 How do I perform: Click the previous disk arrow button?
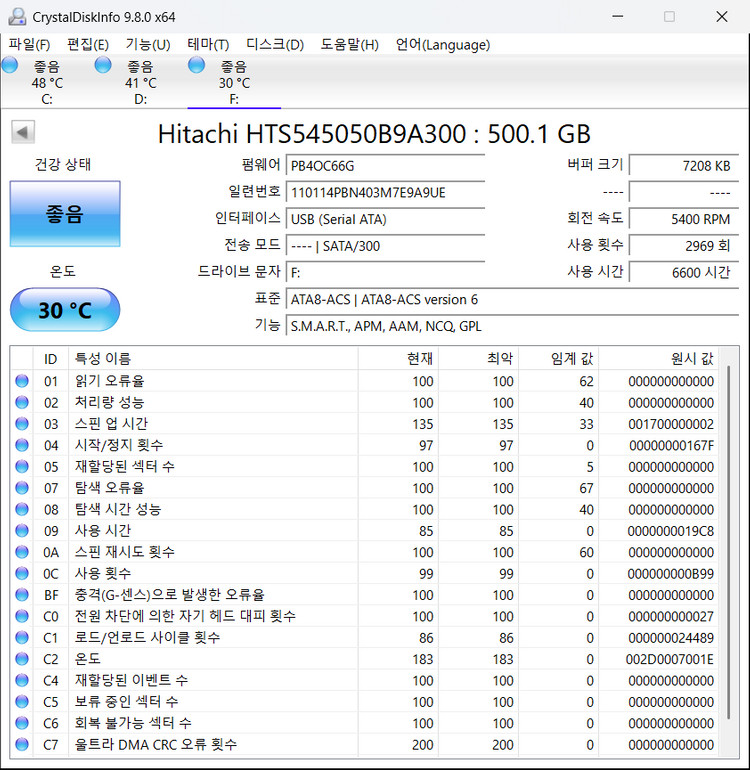click(23, 132)
